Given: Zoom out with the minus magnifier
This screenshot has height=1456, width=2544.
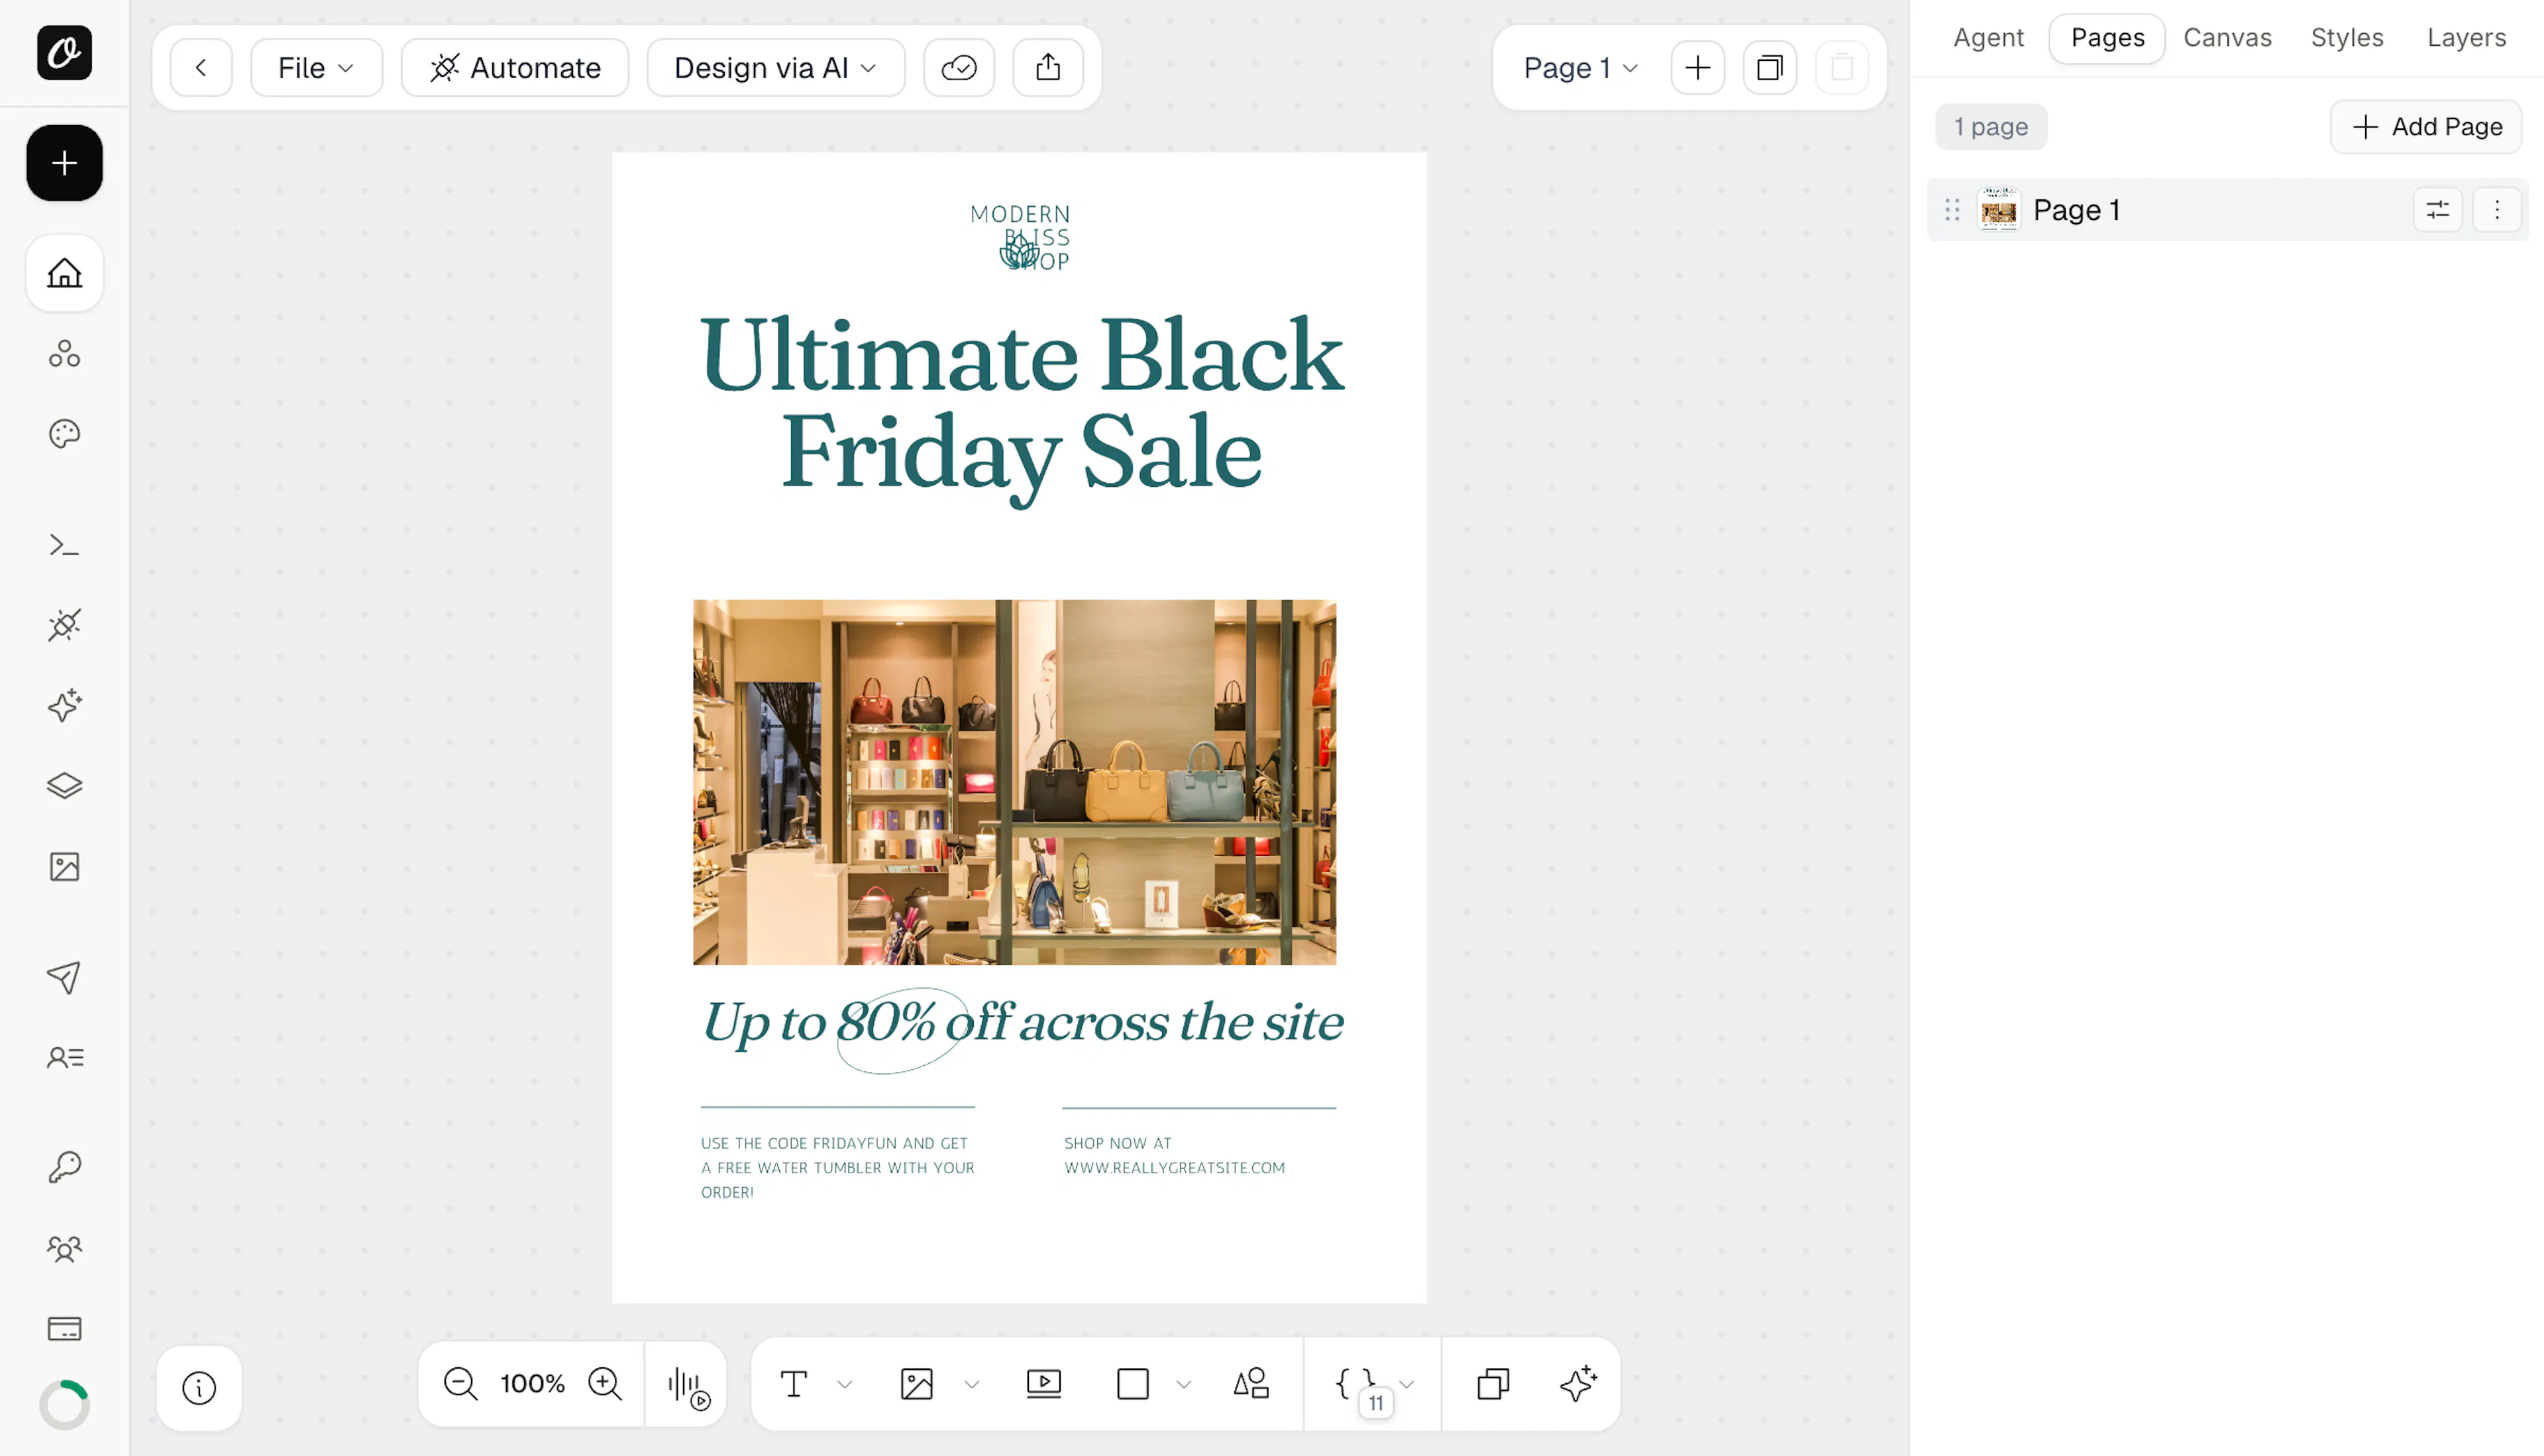Looking at the screenshot, I should point(461,1384).
